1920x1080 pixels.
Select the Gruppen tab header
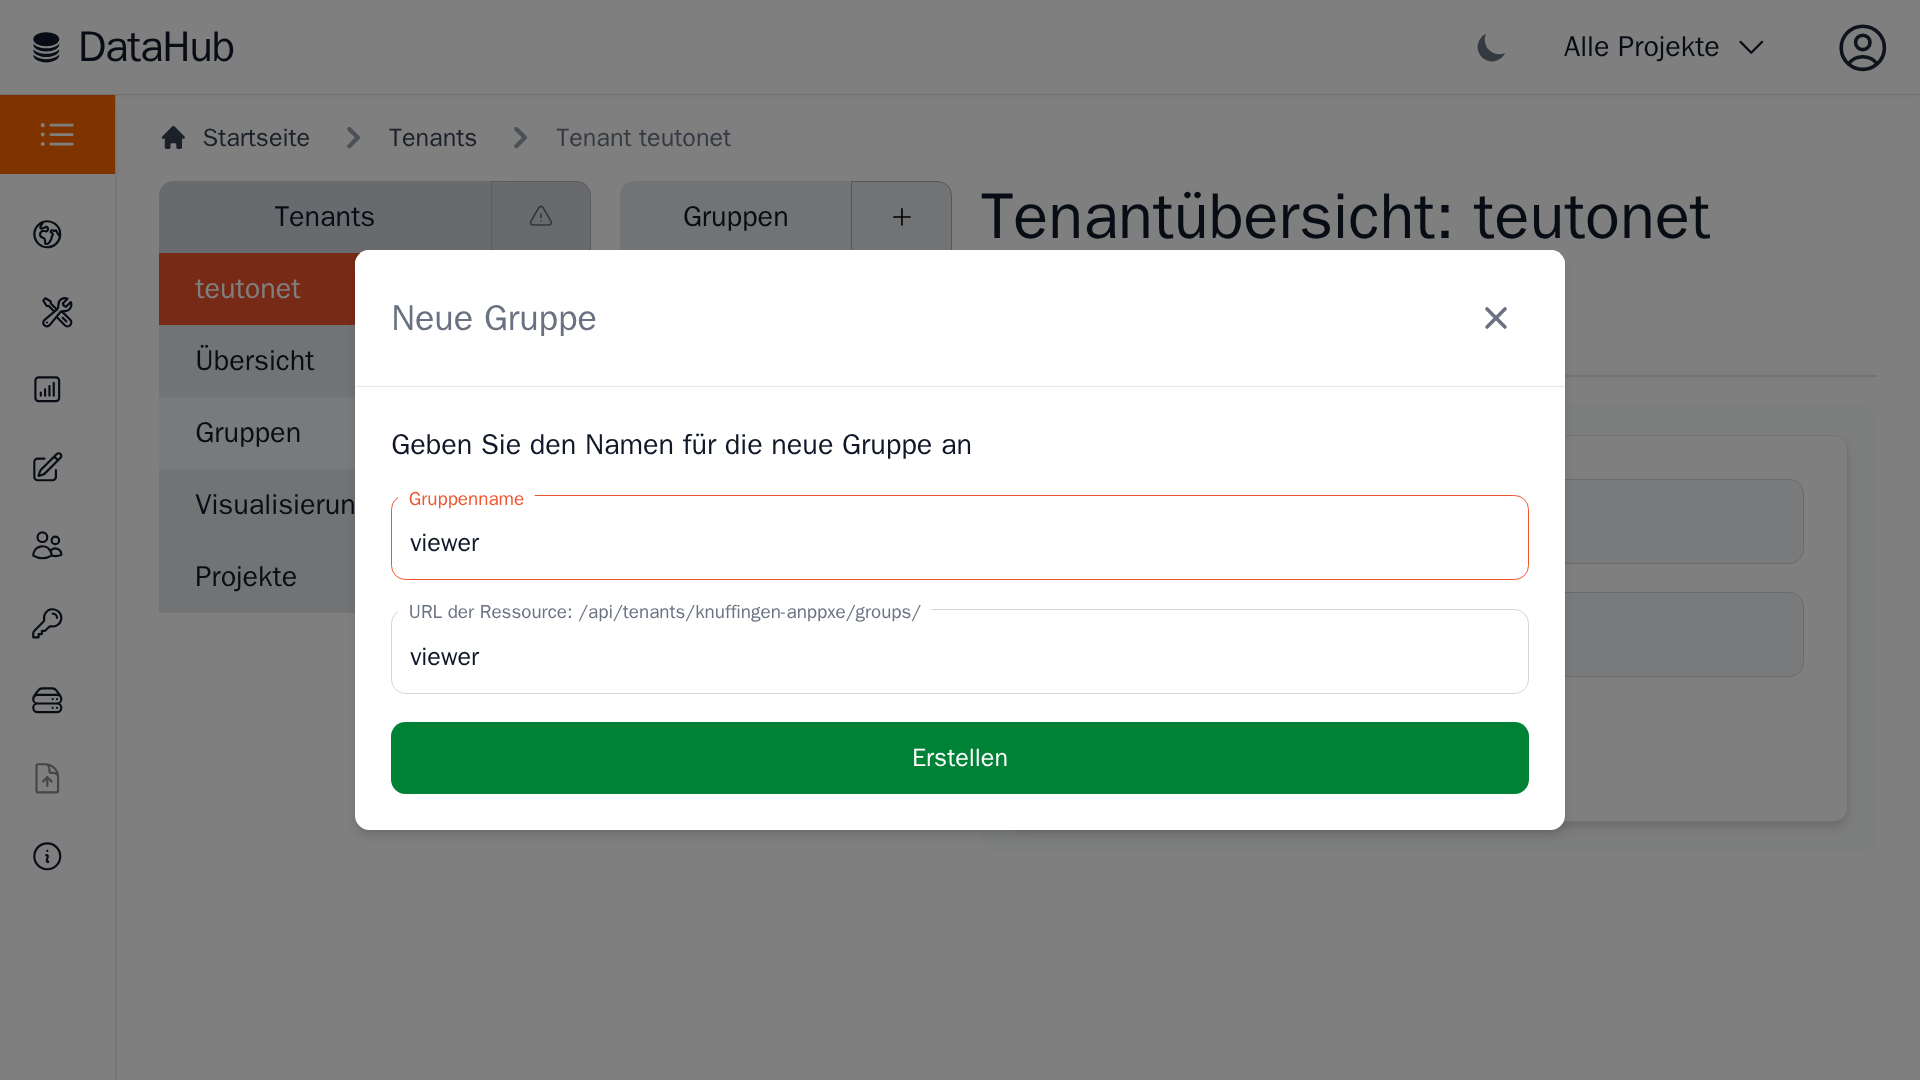[x=735, y=216]
